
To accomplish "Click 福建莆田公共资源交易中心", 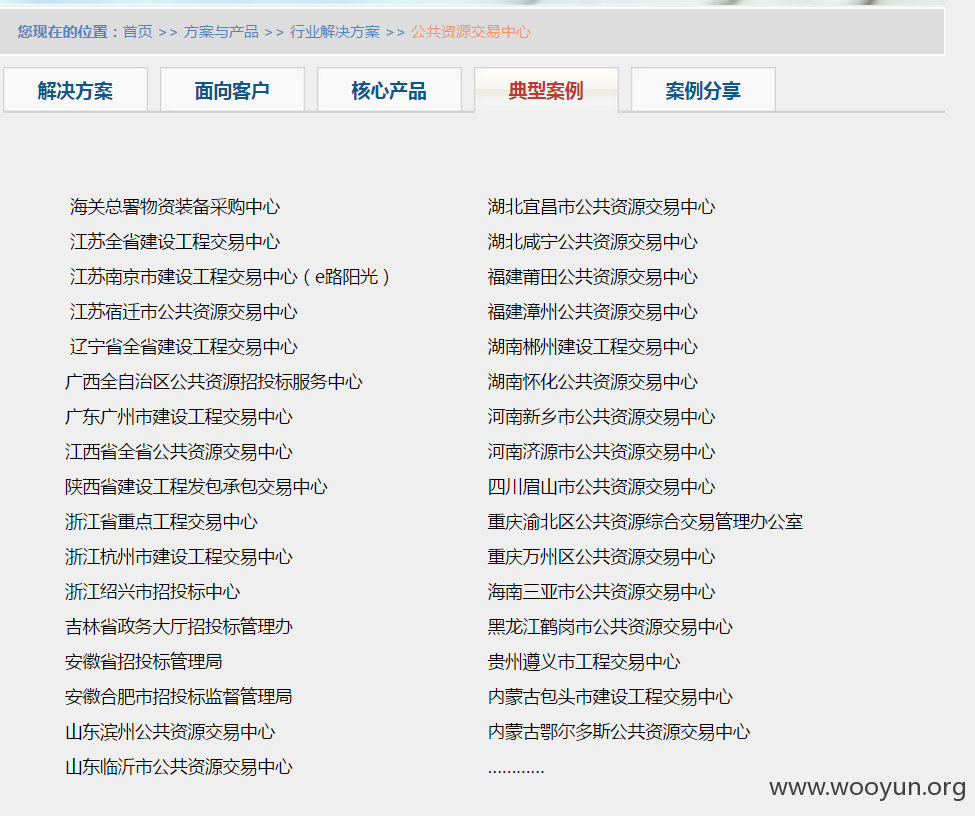I will point(593,277).
